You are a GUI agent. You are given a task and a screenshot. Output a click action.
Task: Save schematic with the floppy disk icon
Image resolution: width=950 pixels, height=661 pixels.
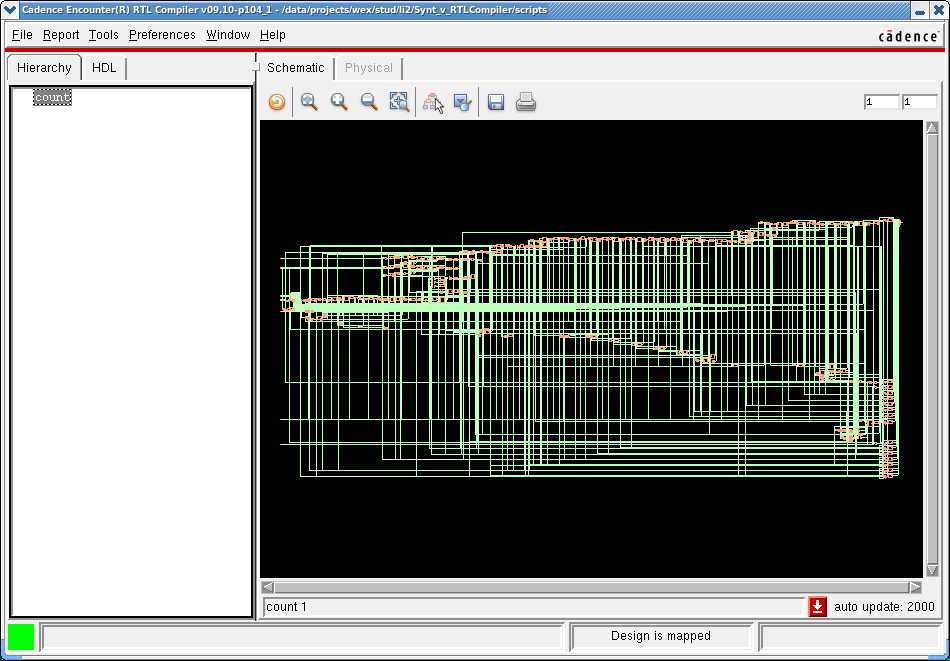pyautogui.click(x=496, y=102)
